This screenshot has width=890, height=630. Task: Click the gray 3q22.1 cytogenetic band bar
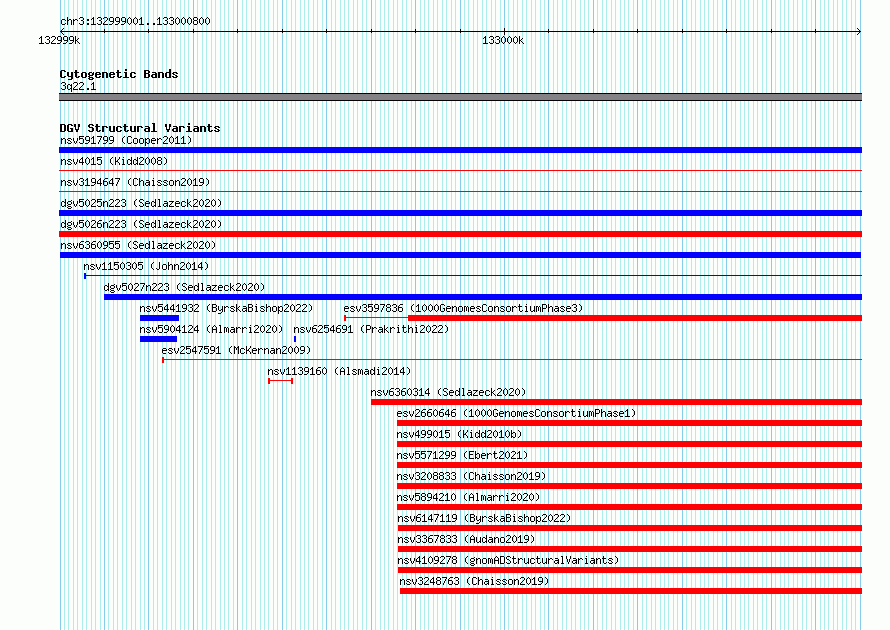[x=460, y=97]
